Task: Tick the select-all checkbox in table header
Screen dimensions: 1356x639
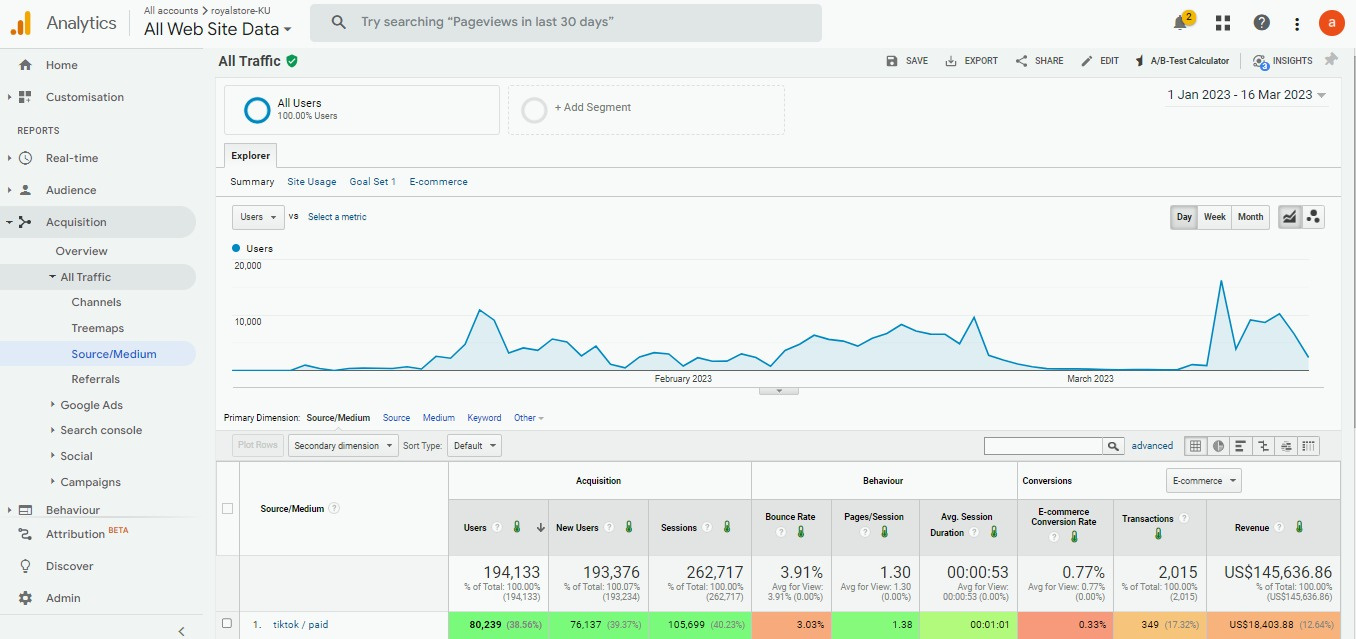Action: (x=227, y=508)
